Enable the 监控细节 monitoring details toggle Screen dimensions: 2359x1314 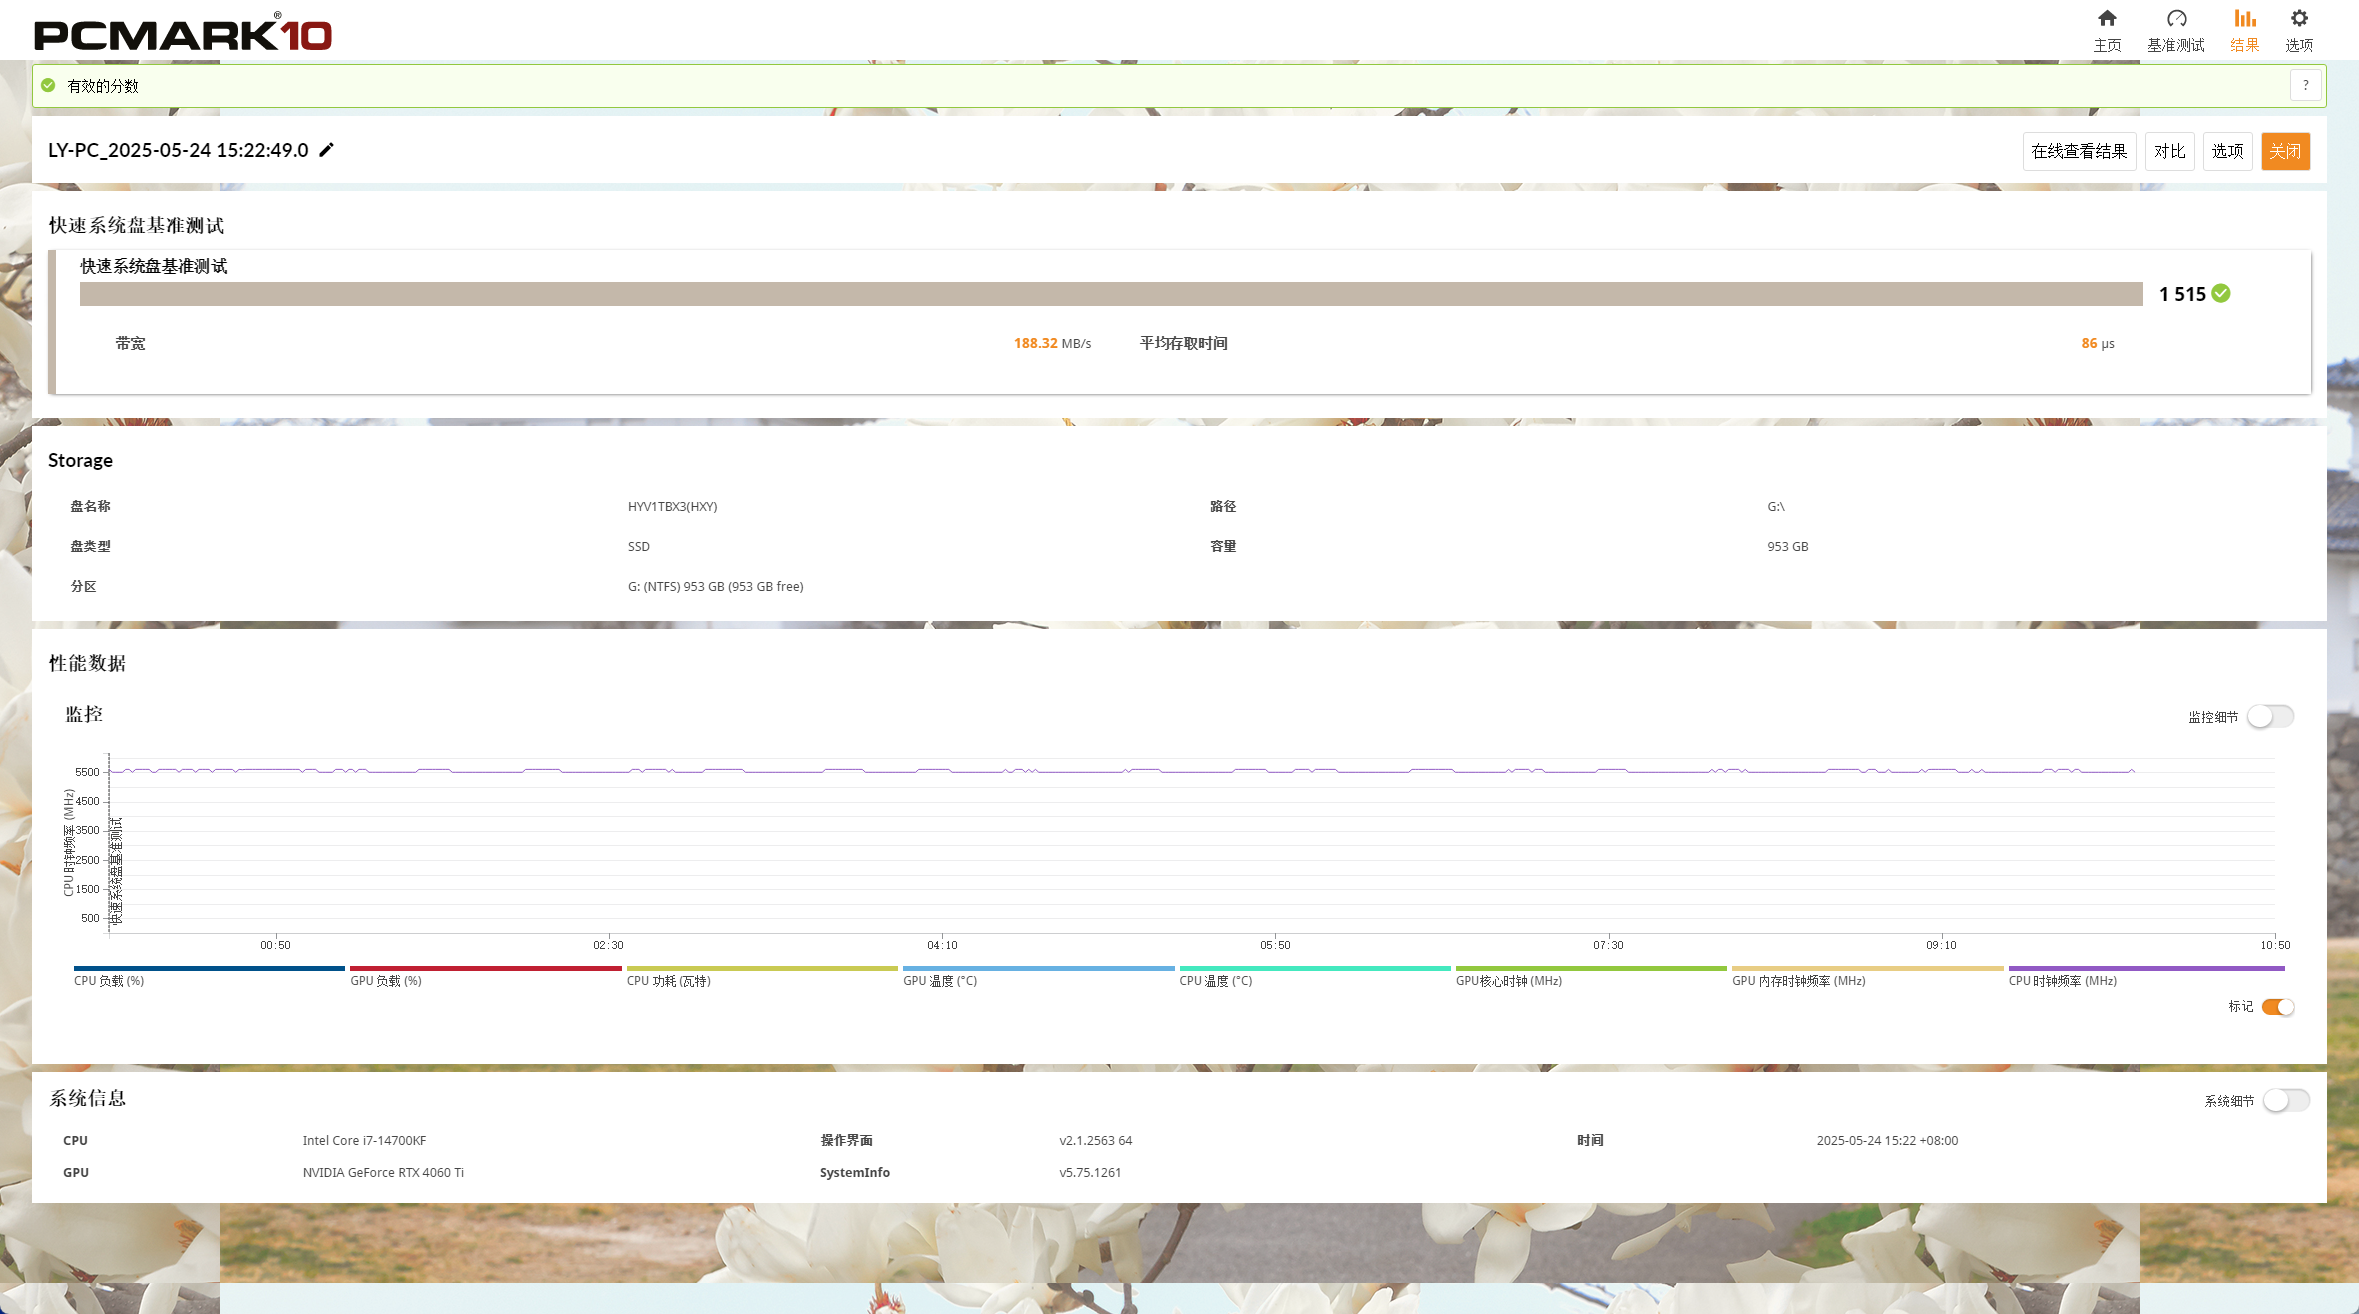point(2270,717)
